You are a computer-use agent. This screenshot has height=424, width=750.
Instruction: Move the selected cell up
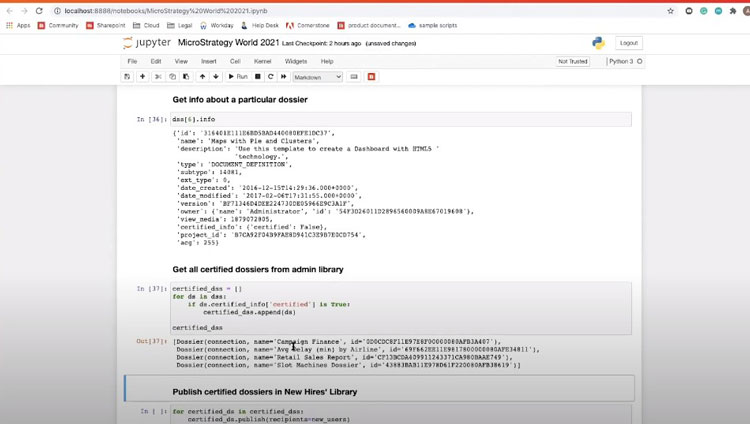pos(202,77)
